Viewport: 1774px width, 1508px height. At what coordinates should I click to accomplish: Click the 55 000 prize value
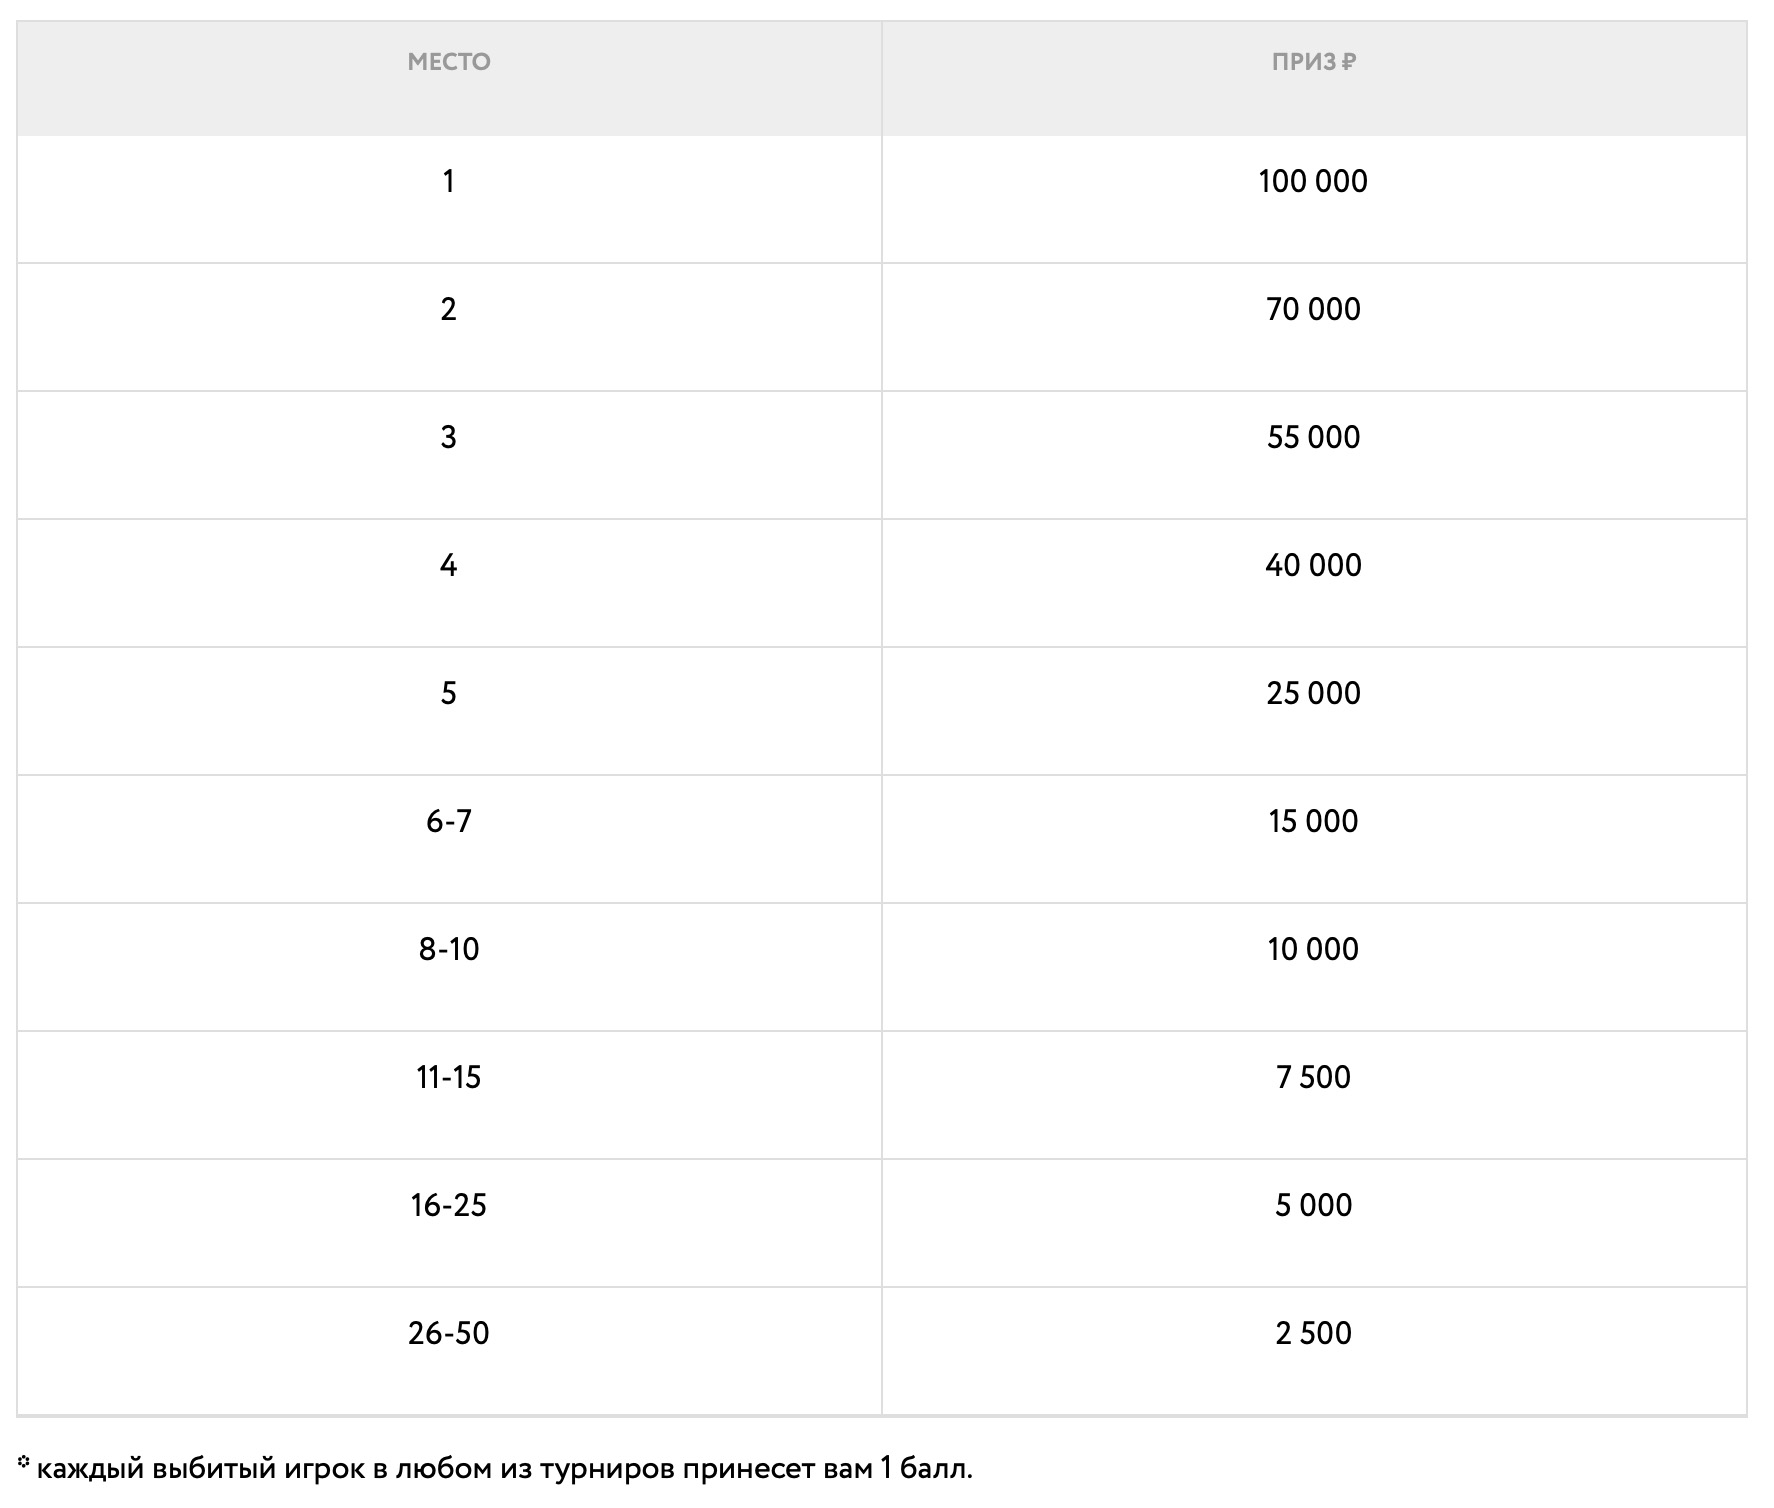tap(1313, 437)
